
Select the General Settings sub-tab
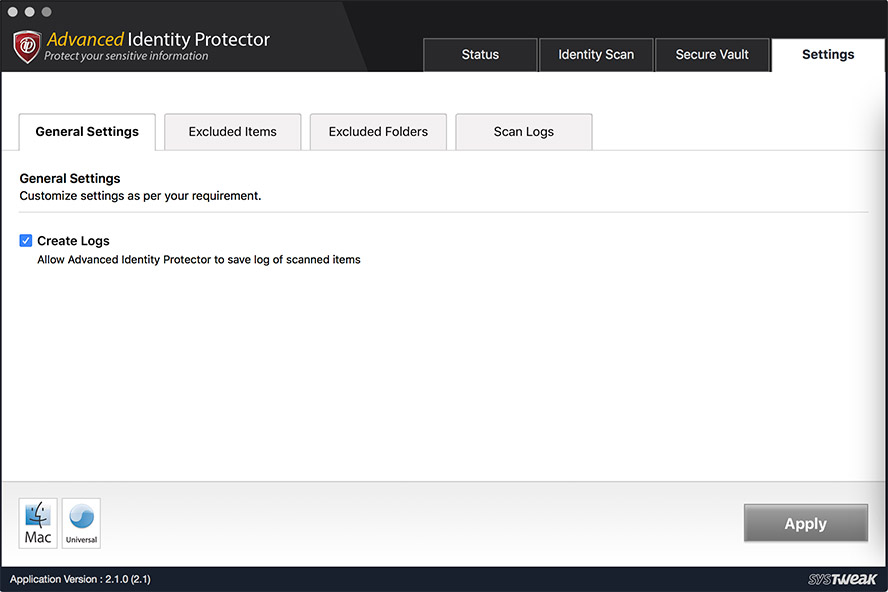87,132
